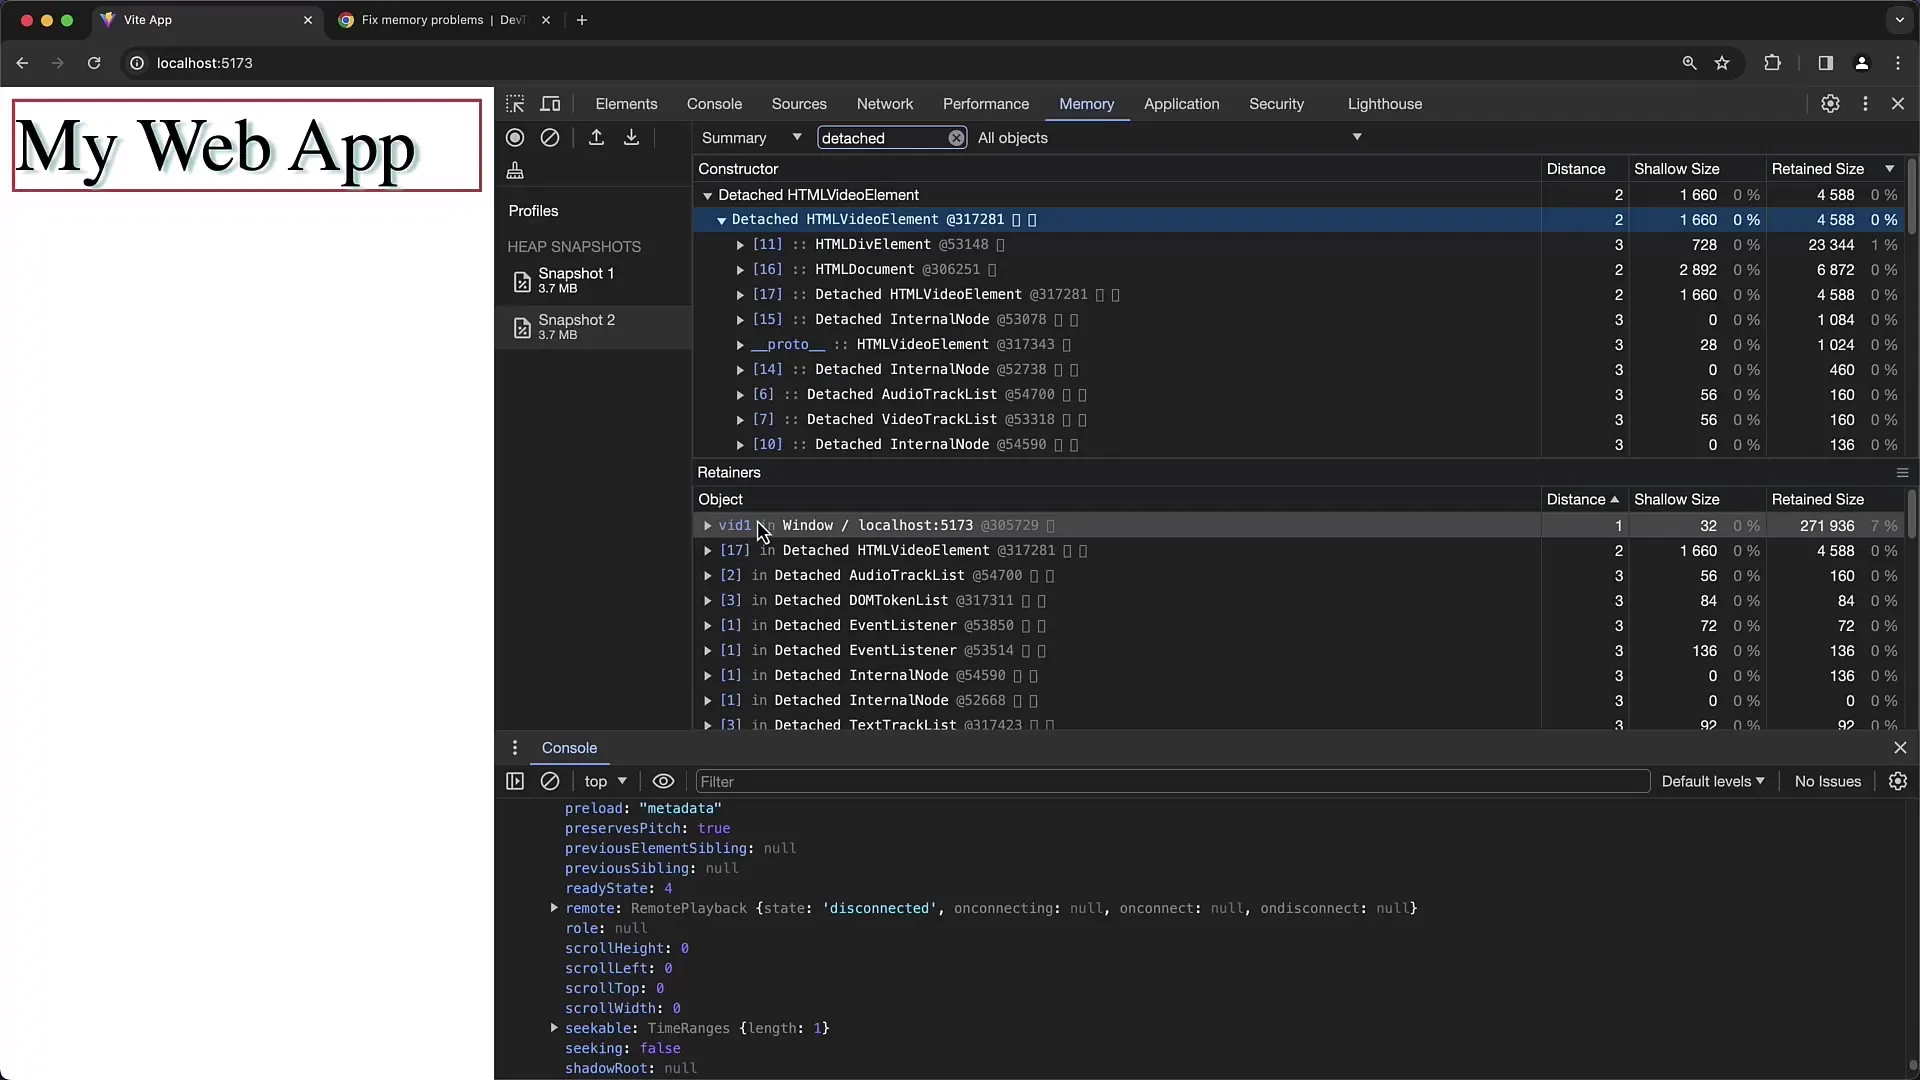
Task: Switch to the Elements tab
Action: pyautogui.click(x=625, y=103)
